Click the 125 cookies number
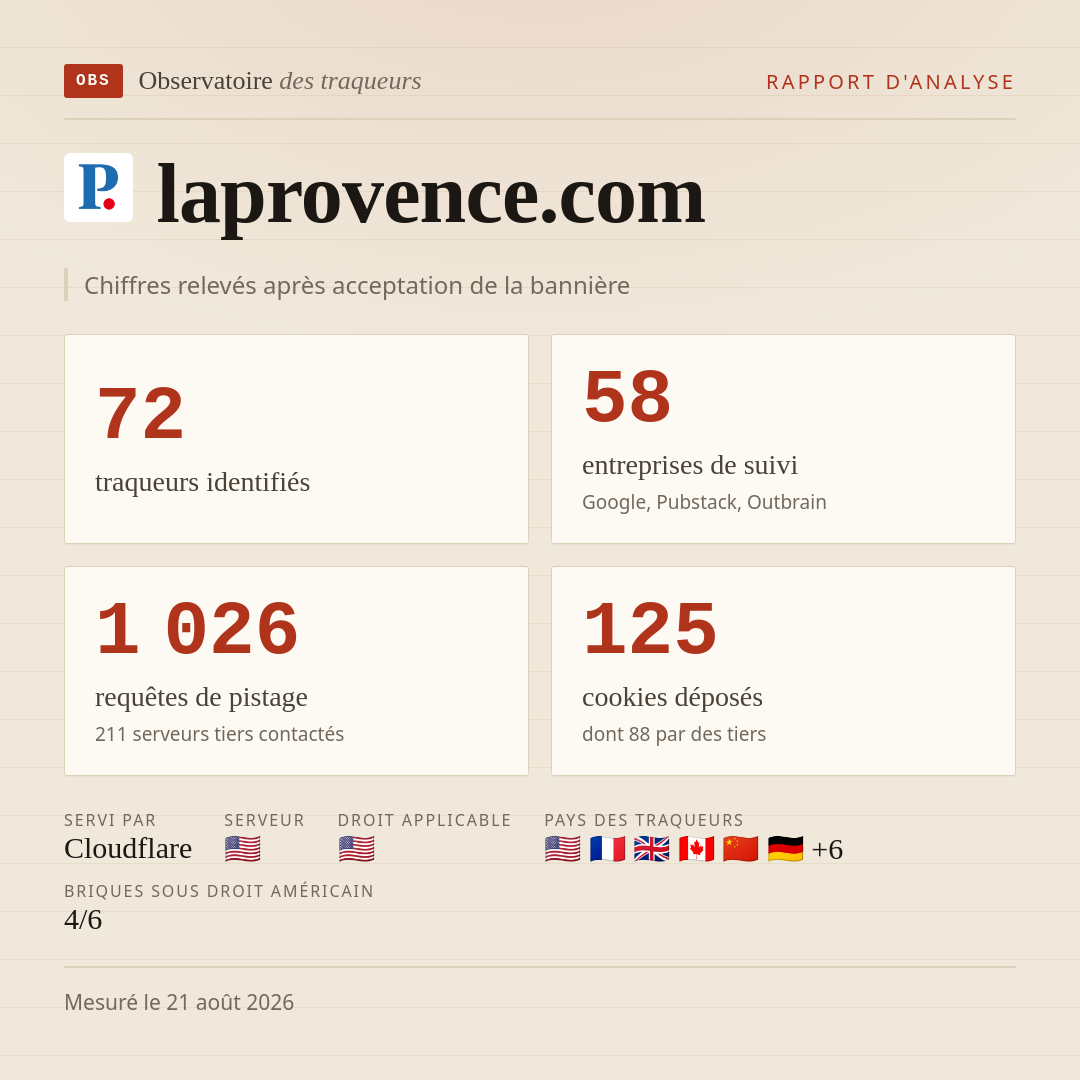Image resolution: width=1080 pixels, height=1080 pixels. pyautogui.click(x=650, y=629)
